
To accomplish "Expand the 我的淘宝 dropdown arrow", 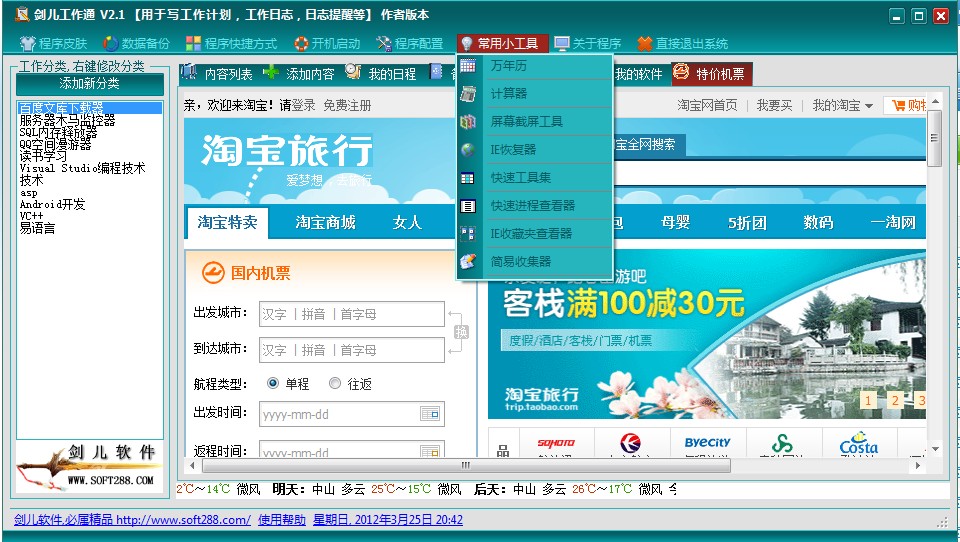I will [869, 107].
